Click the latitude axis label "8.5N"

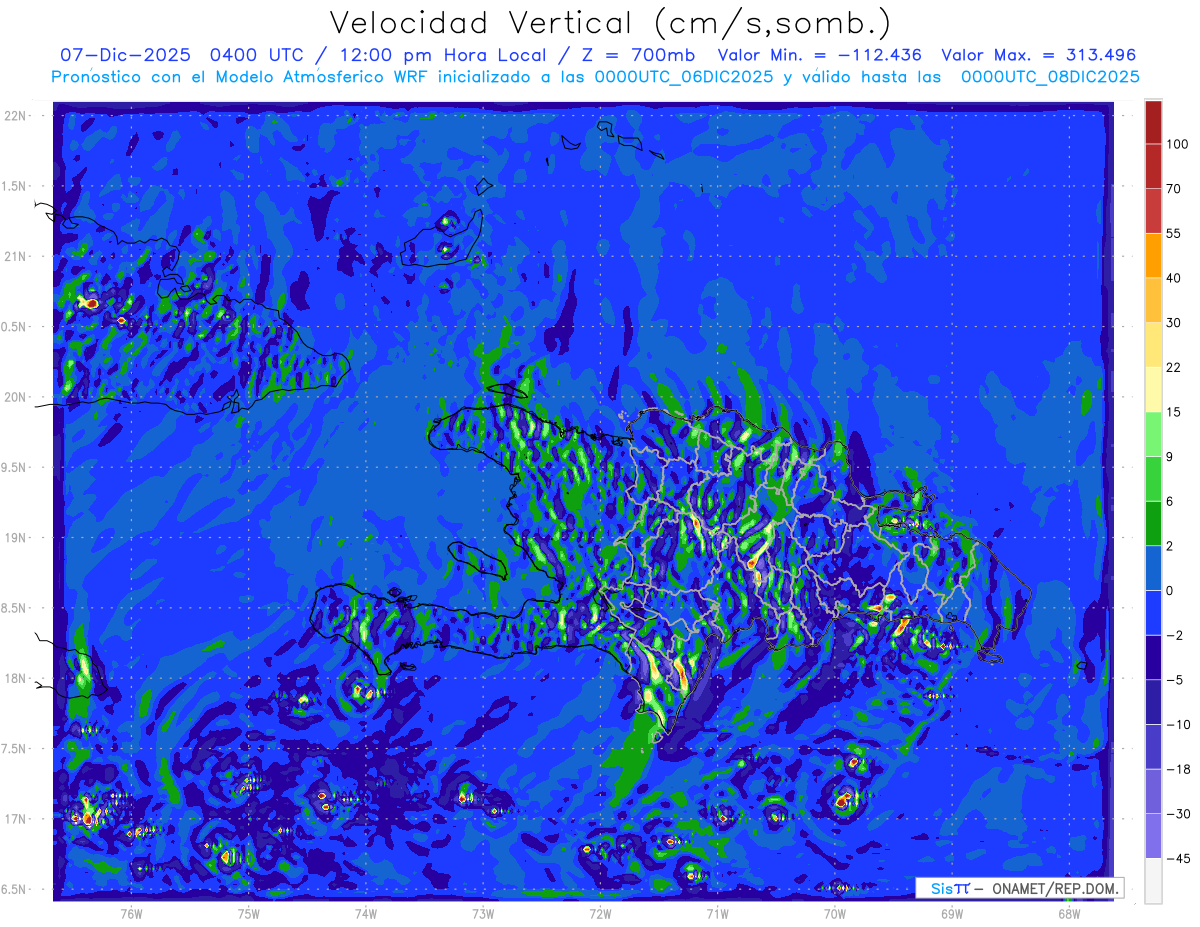click(14, 609)
